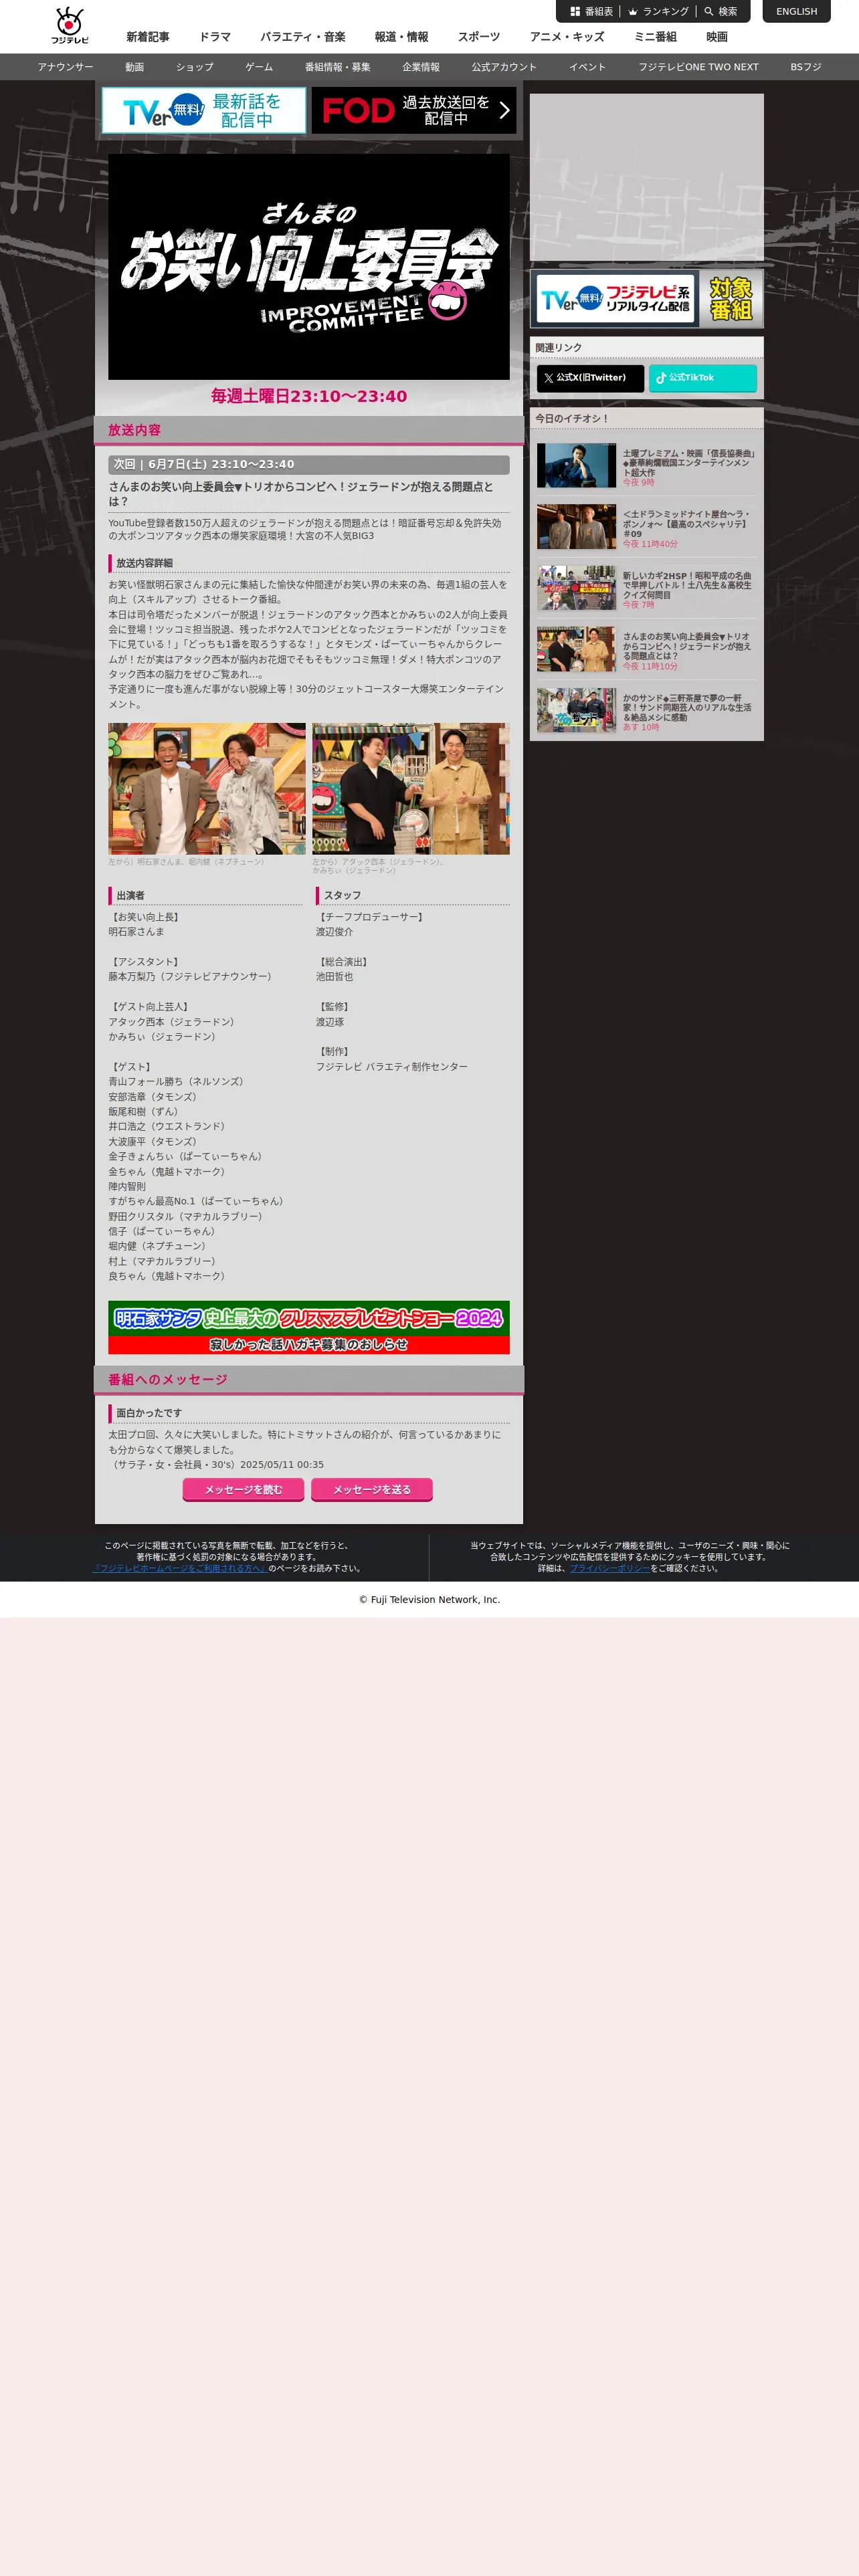This screenshot has height=2576, width=859.
Task: Open 新着記事 menu item
Action: (147, 37)
